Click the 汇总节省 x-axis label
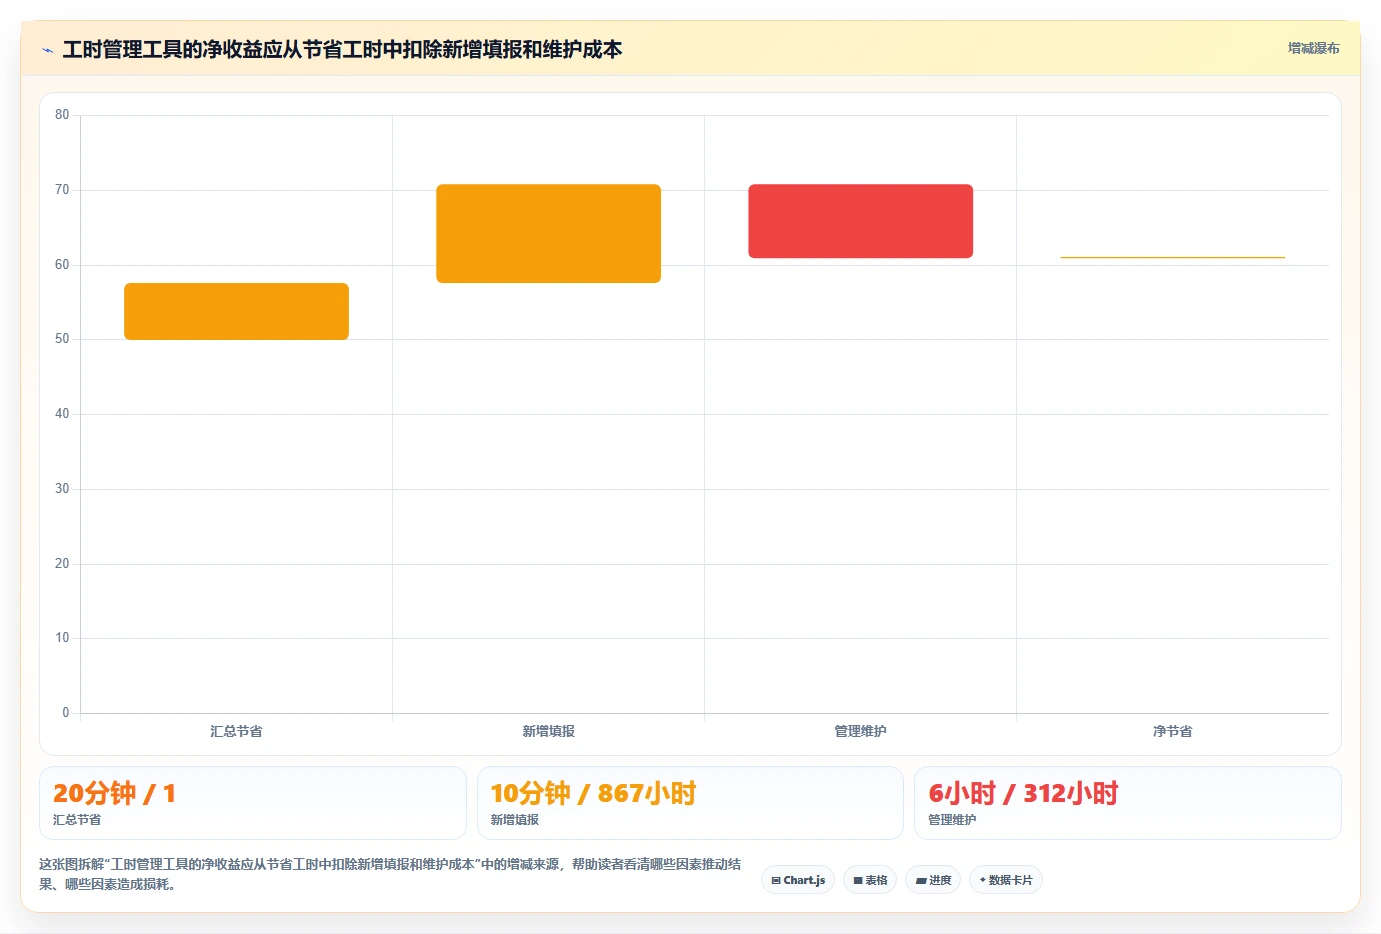 click(236, 731)
